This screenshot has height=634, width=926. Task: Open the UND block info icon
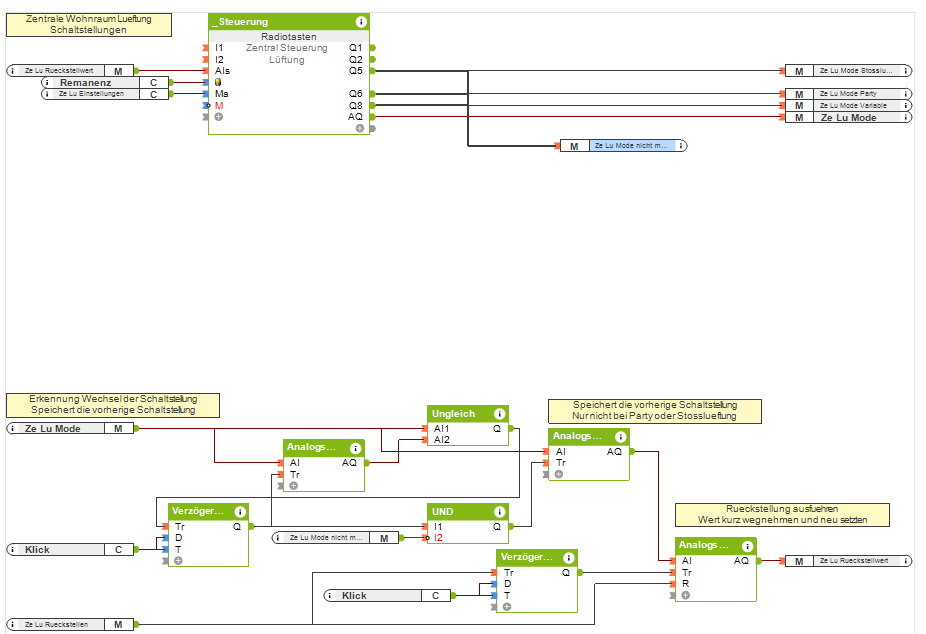[500, 512]
